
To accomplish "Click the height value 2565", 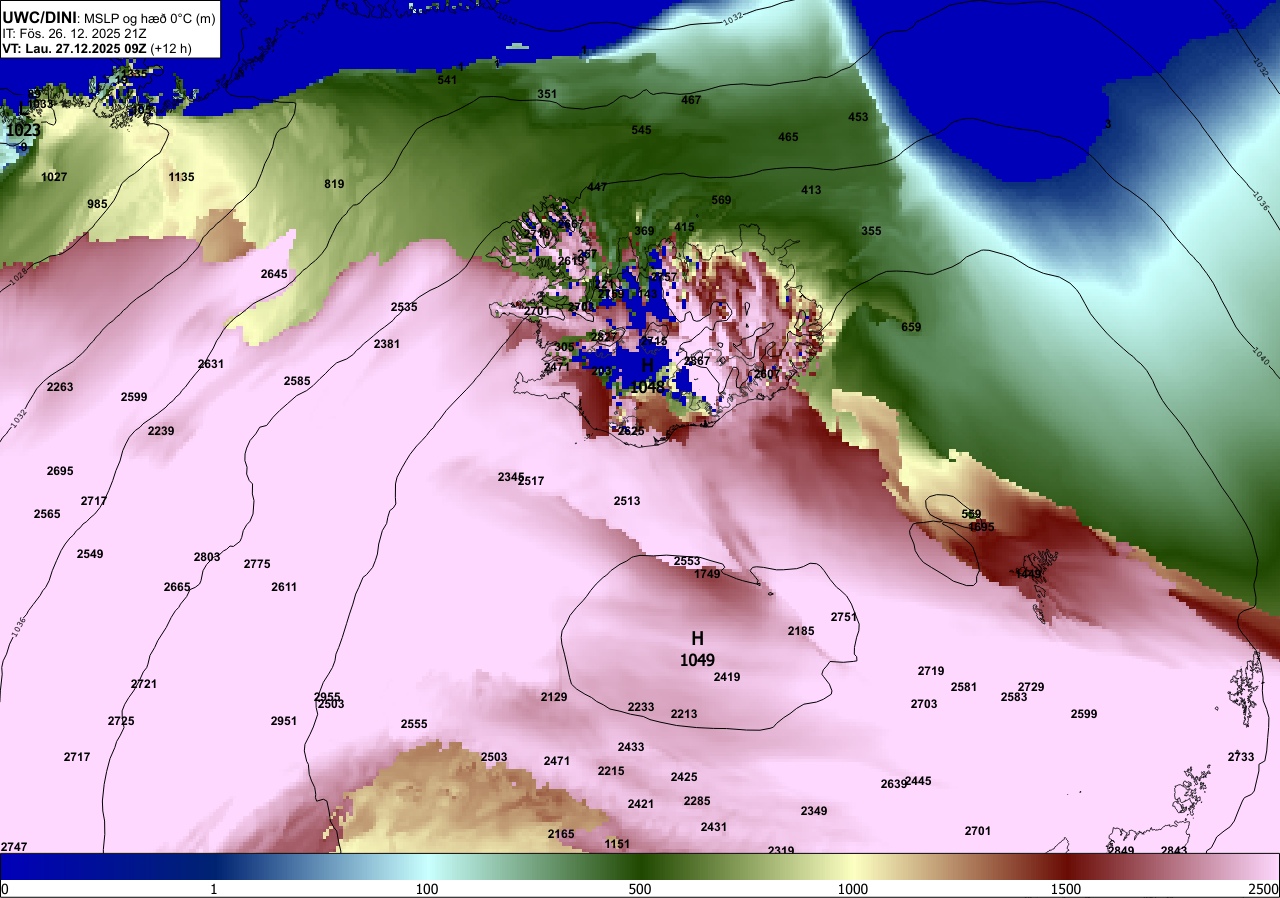I will 47,514.
